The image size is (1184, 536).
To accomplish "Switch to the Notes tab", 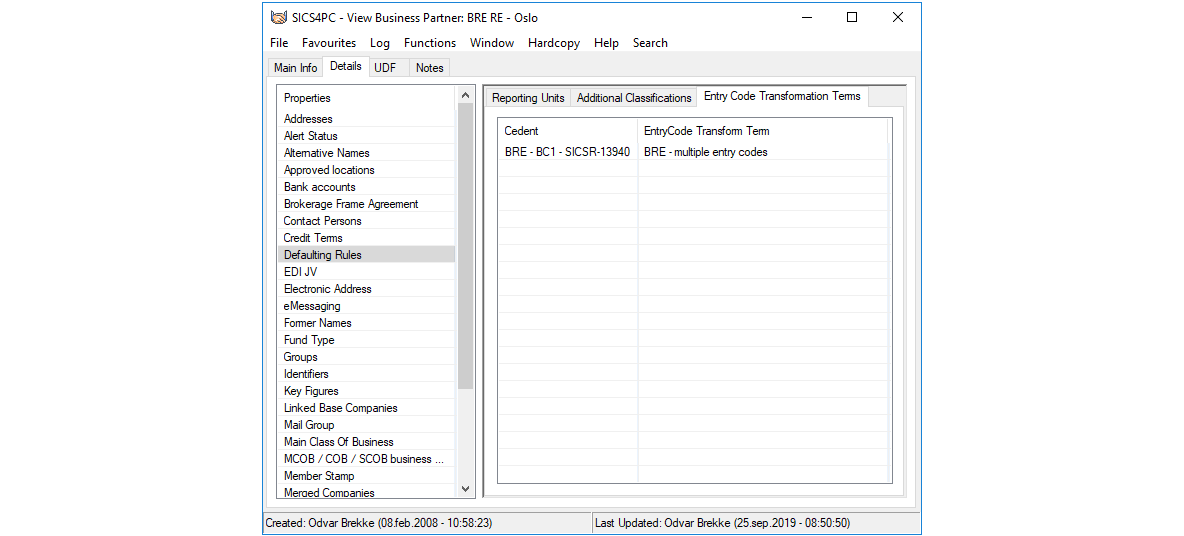I will pyautogui.click(x=429, y=68).
